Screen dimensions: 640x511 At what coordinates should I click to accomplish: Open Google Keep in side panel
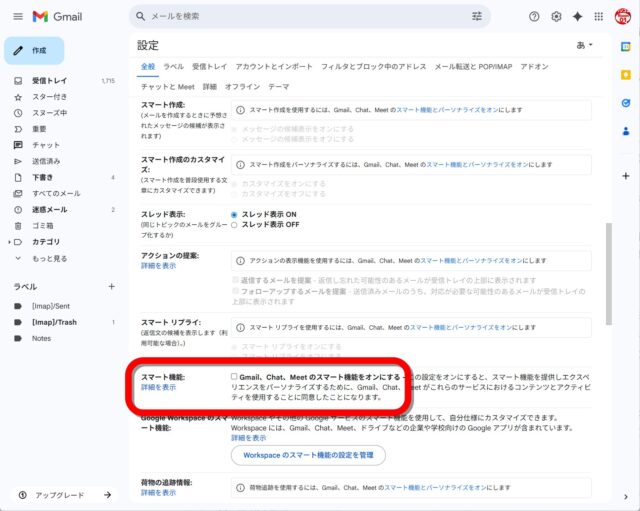[625, 75]
